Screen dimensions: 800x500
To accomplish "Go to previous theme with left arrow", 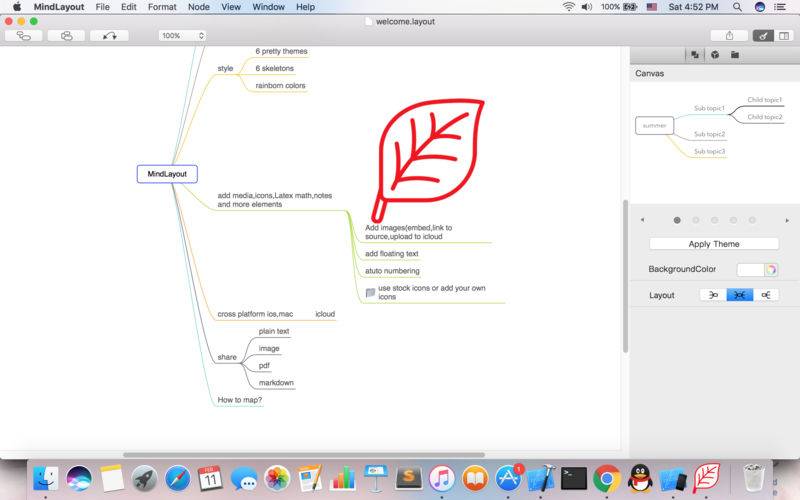I will 642,219.
